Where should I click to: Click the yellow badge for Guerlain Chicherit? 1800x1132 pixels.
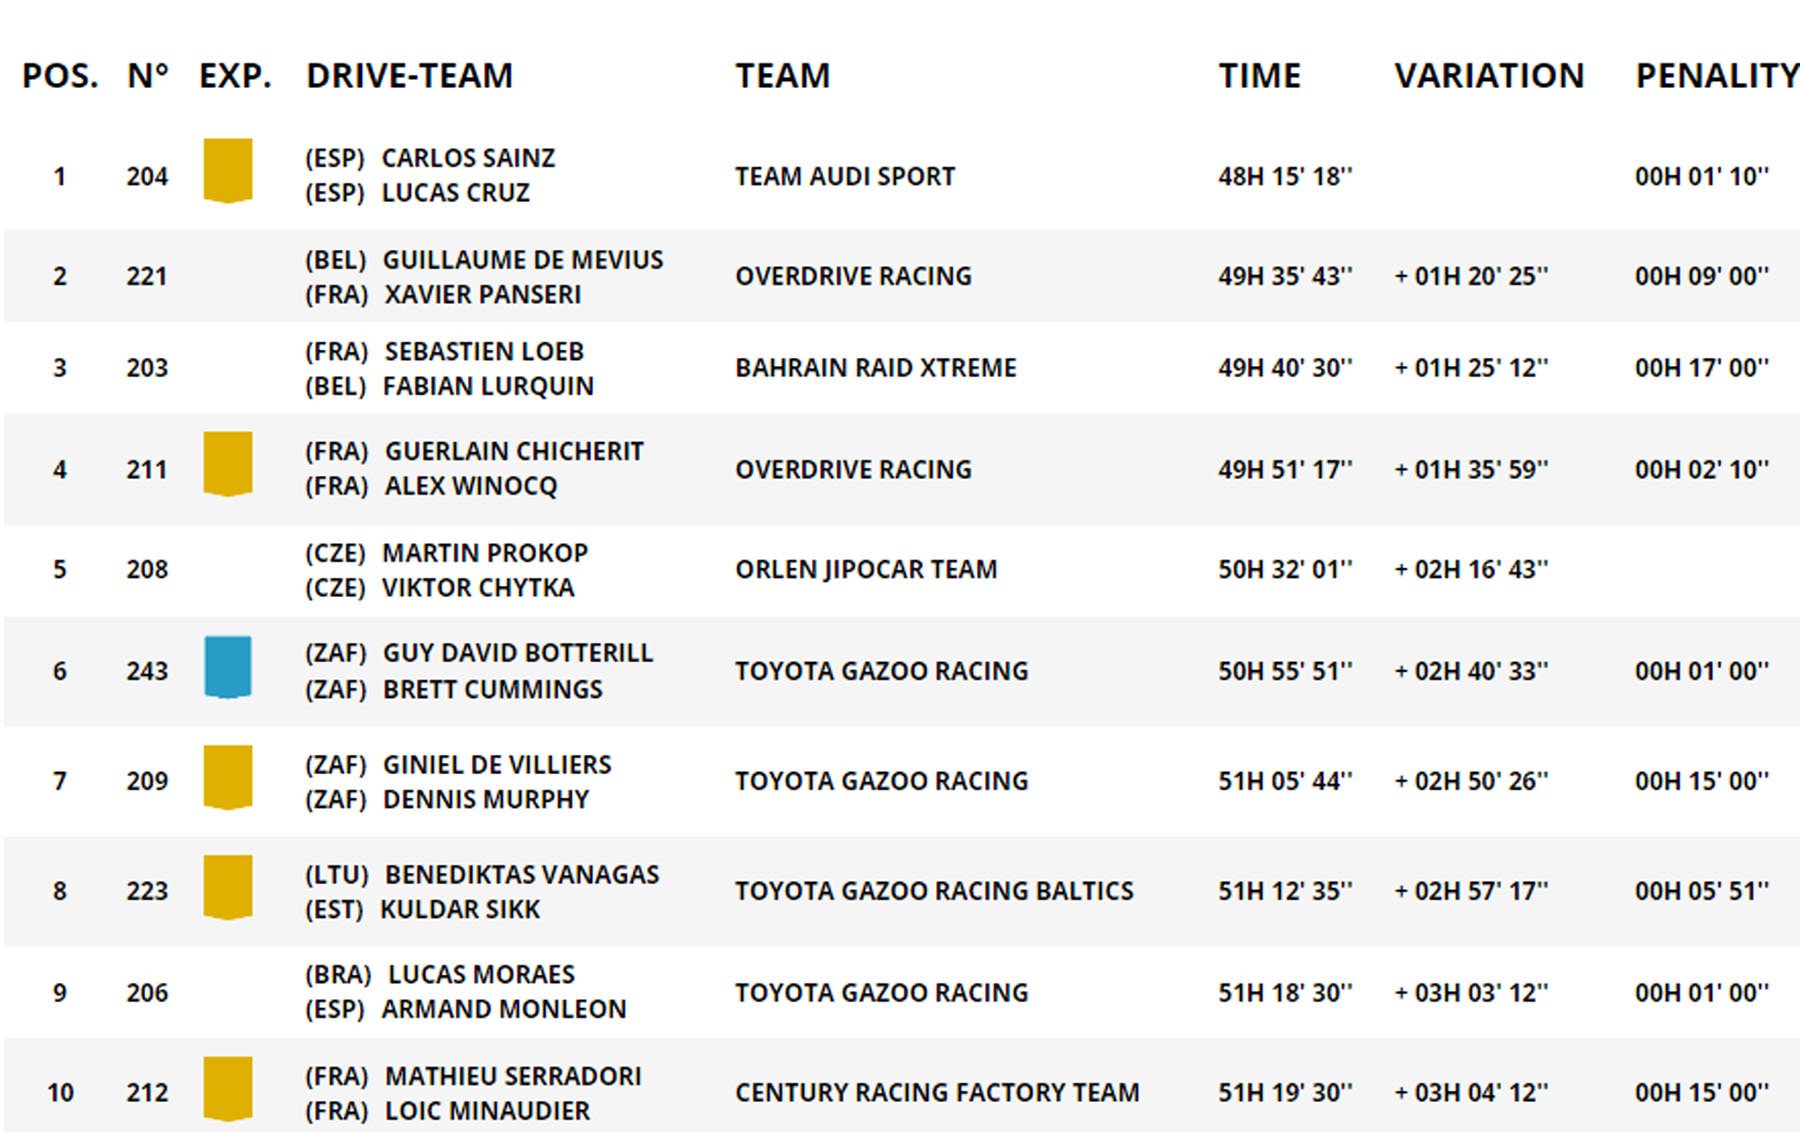227,463
